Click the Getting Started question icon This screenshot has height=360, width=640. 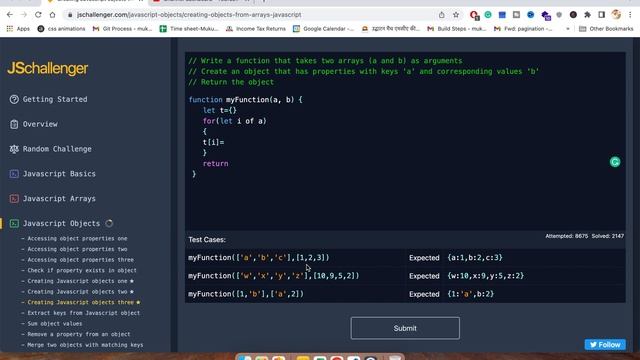tap(14, 99)
